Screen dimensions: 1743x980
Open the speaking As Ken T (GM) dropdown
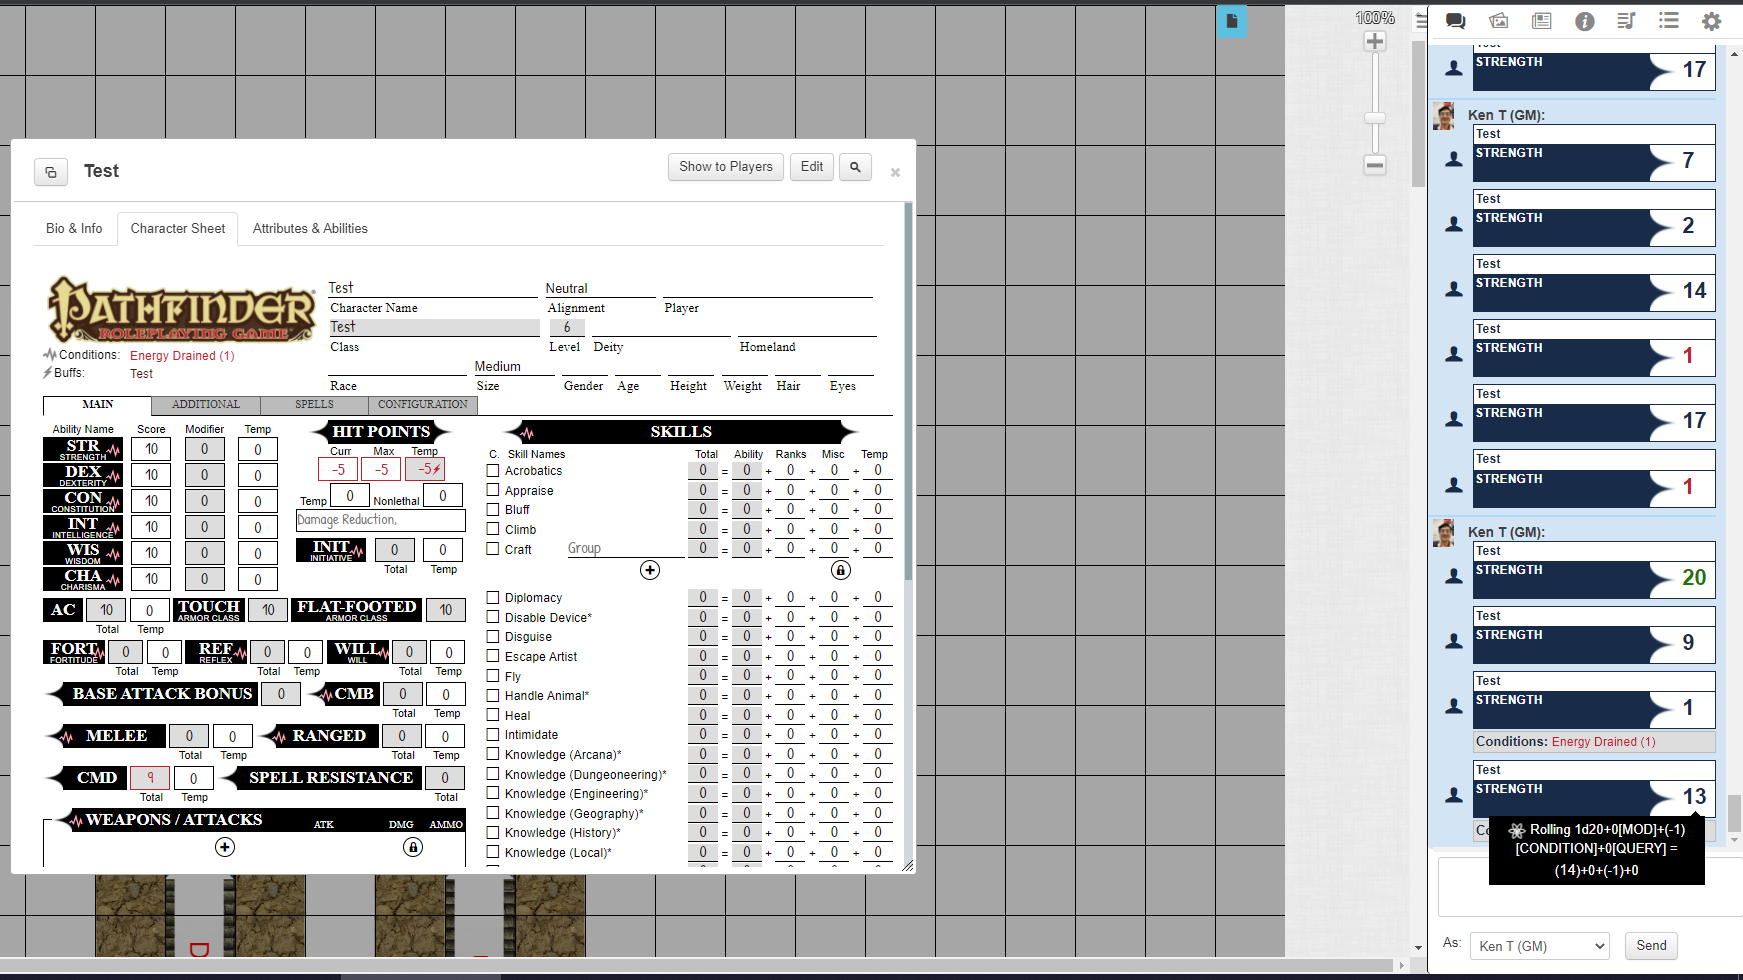[1539, 946]
